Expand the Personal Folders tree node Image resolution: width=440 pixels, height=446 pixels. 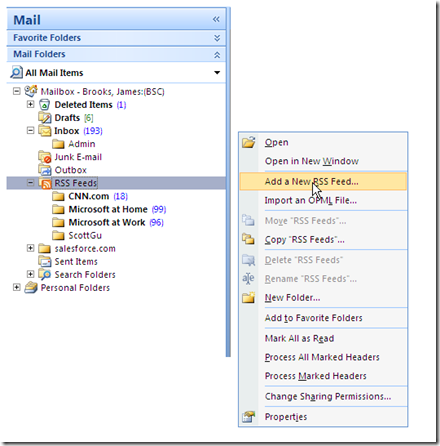tap(17, 287)
